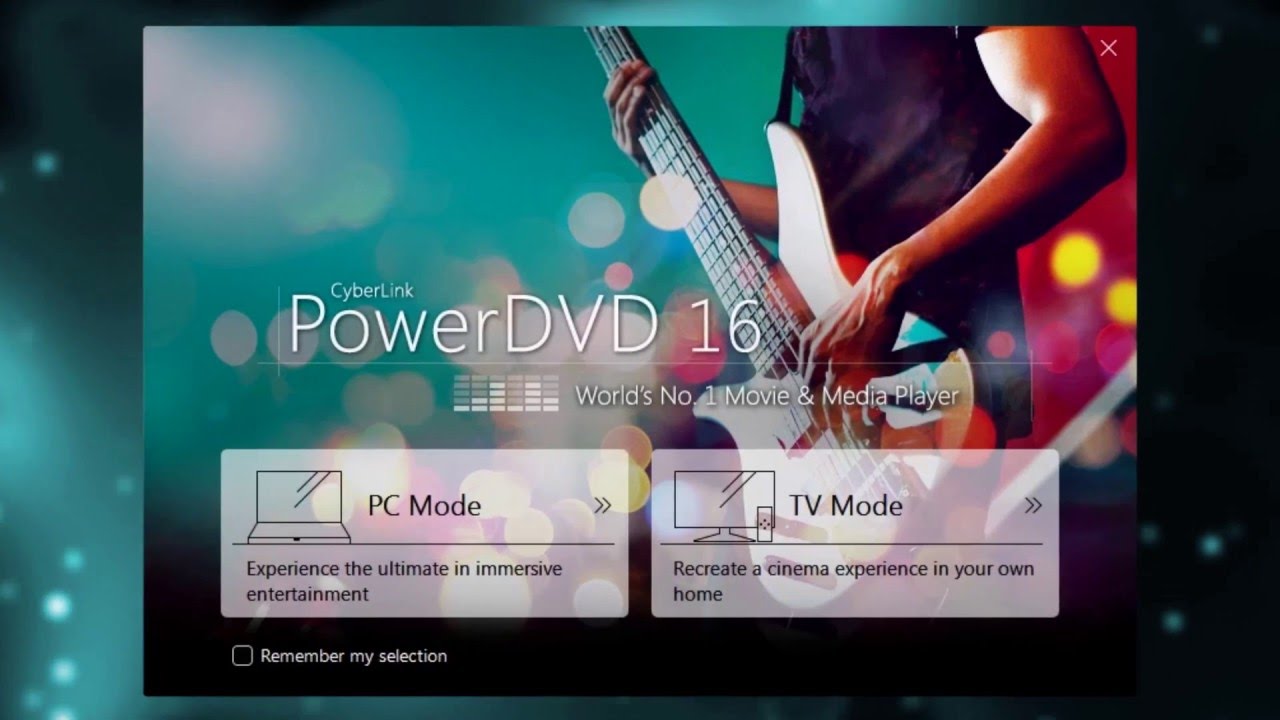The image size is (1280, 720).
Task: Choose the TV Mode title text
Action: pos(846,505)
